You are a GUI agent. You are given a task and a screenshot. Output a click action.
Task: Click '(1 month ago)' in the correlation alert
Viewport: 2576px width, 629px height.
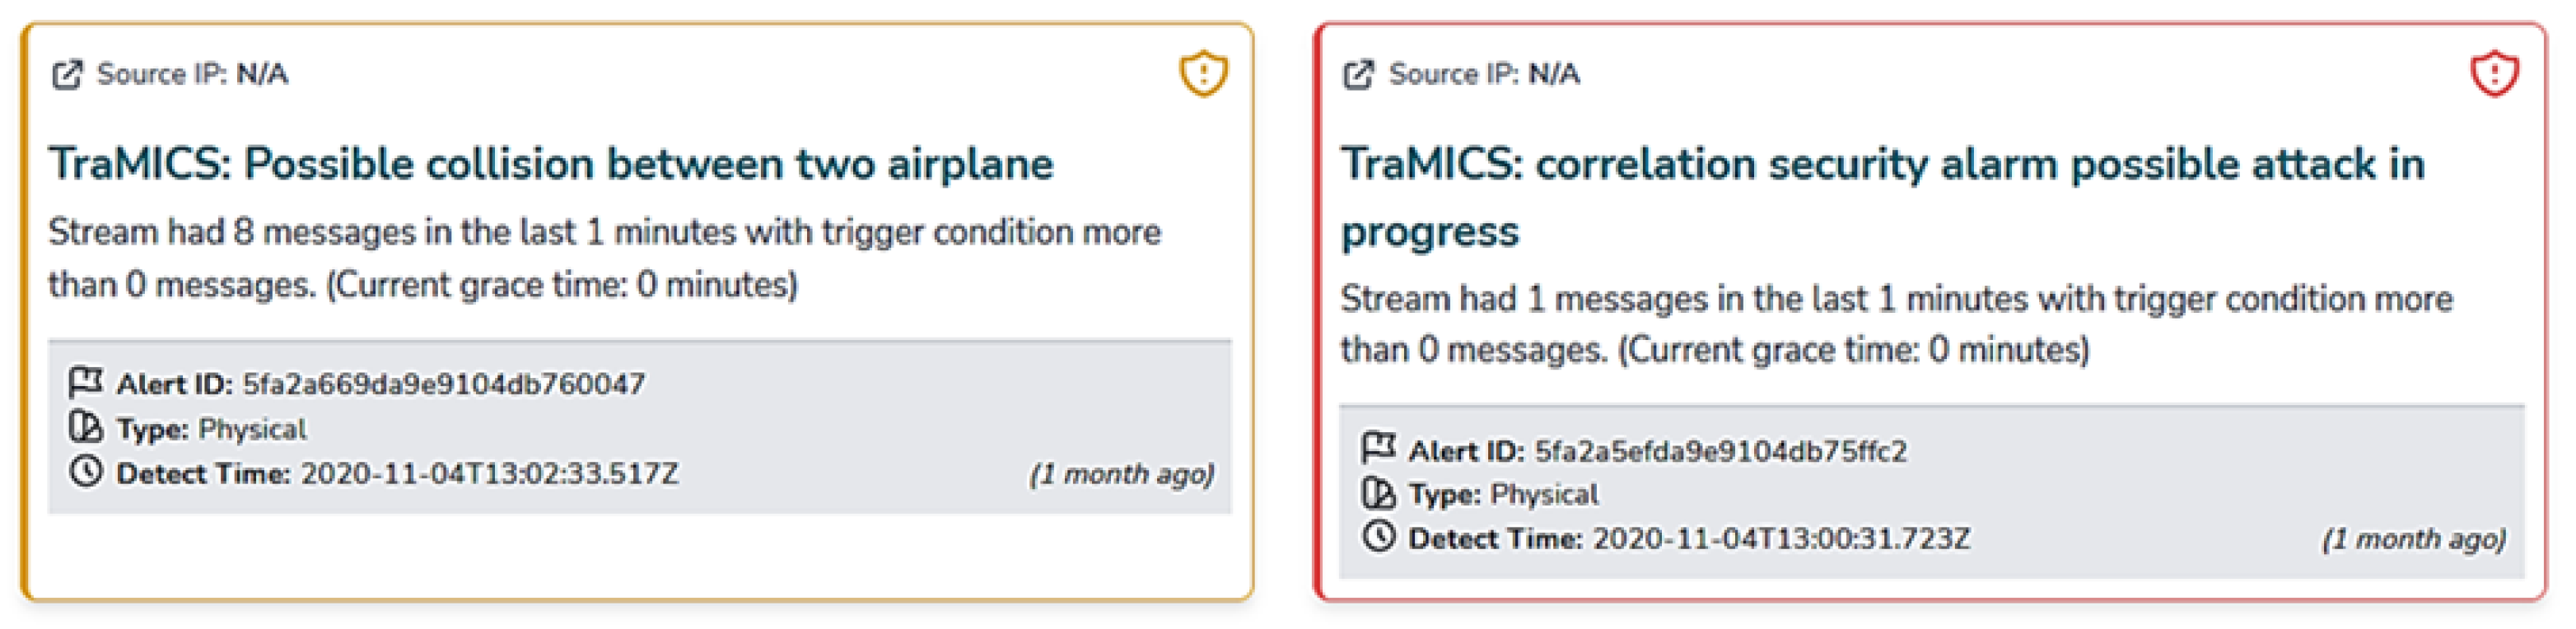coord(2413,539)
